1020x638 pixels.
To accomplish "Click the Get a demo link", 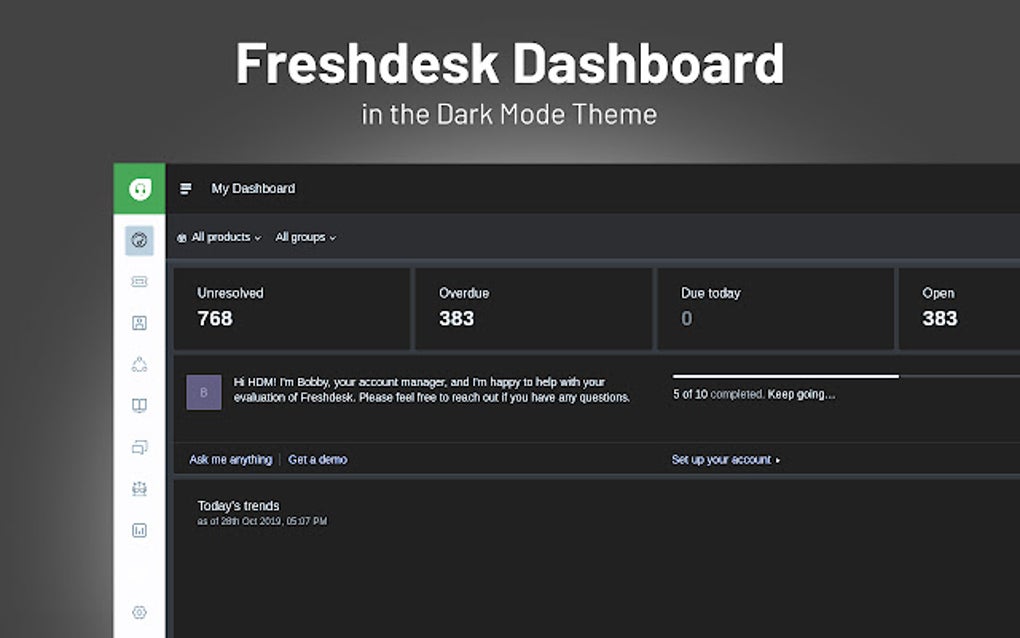I will click(317, 459).
